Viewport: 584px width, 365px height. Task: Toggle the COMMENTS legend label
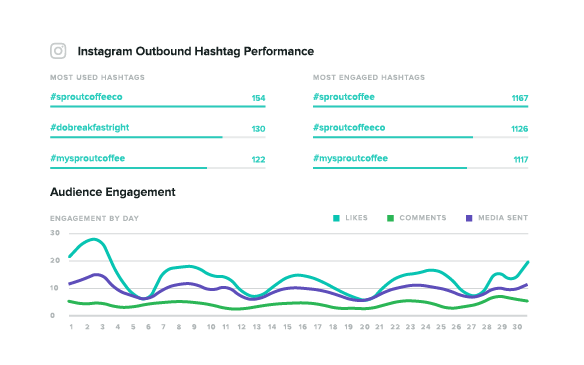pyautogui.click(x=423, y=218)
